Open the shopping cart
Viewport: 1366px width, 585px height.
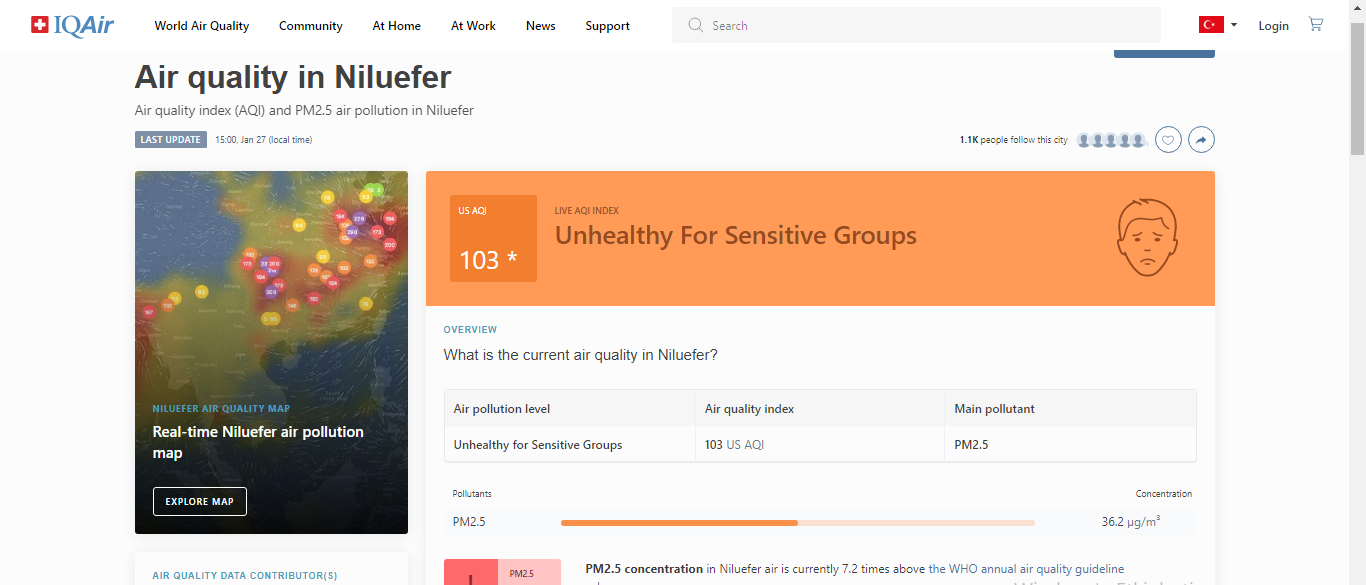click(1316, 25)
